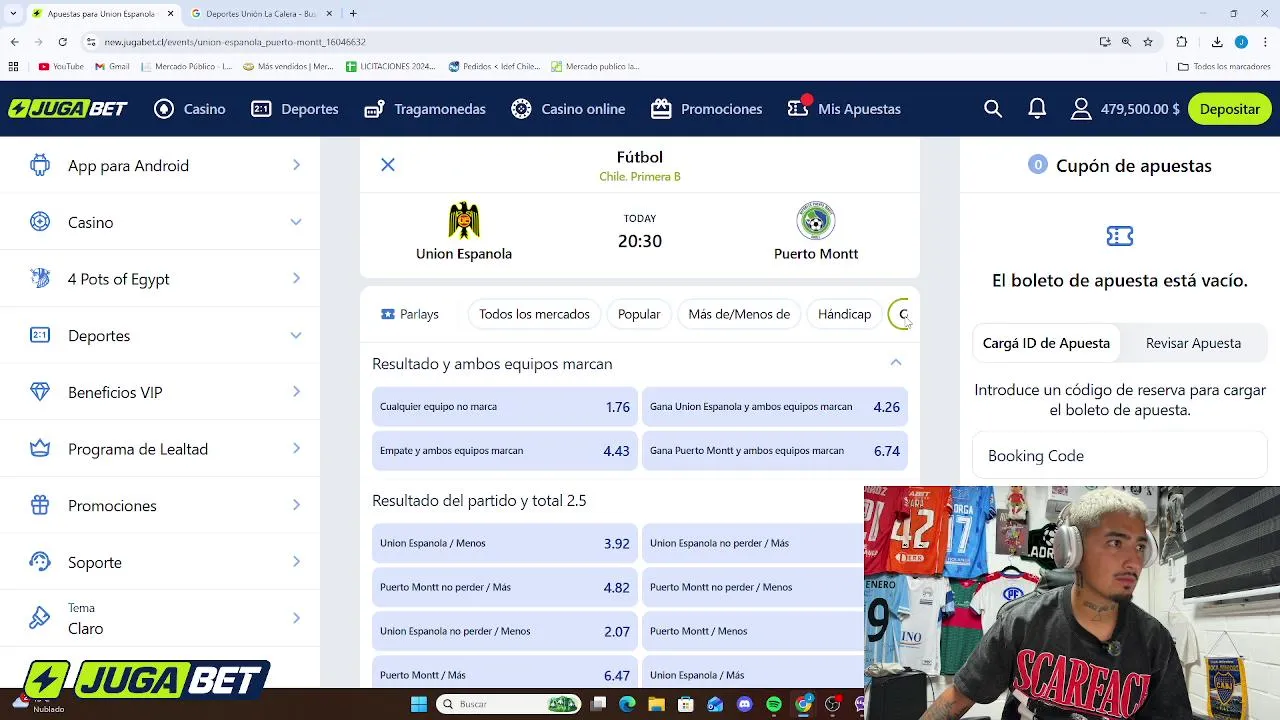Image resolution: width=1280 pixels, height=720 pixels.
Task: Click the Depositar button
Action: point(1230,109)
